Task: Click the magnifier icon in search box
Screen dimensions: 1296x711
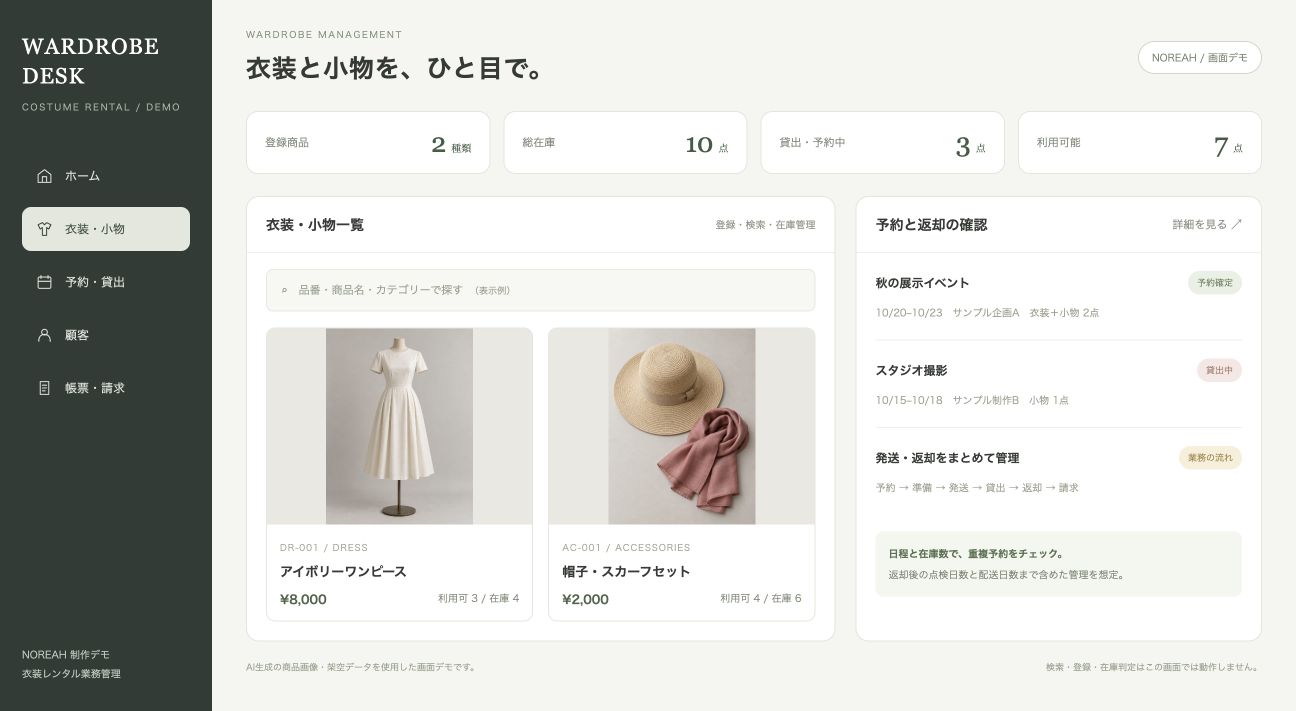Action: click(x=284, y=290)
